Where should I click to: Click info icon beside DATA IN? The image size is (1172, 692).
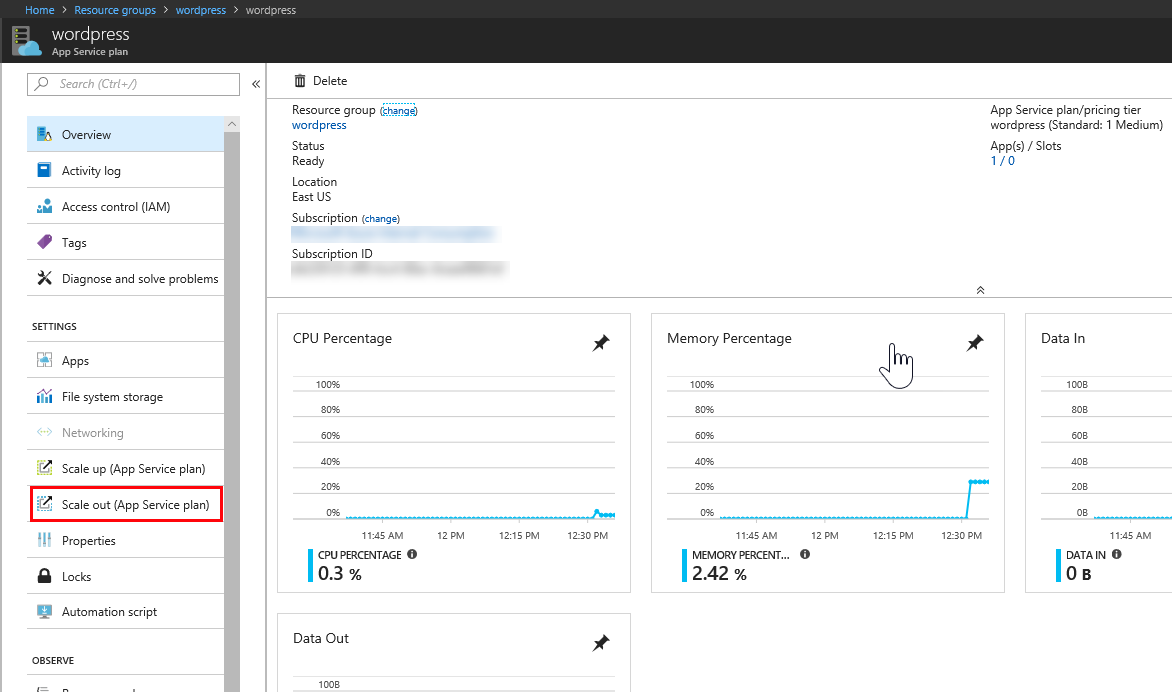1117,554
